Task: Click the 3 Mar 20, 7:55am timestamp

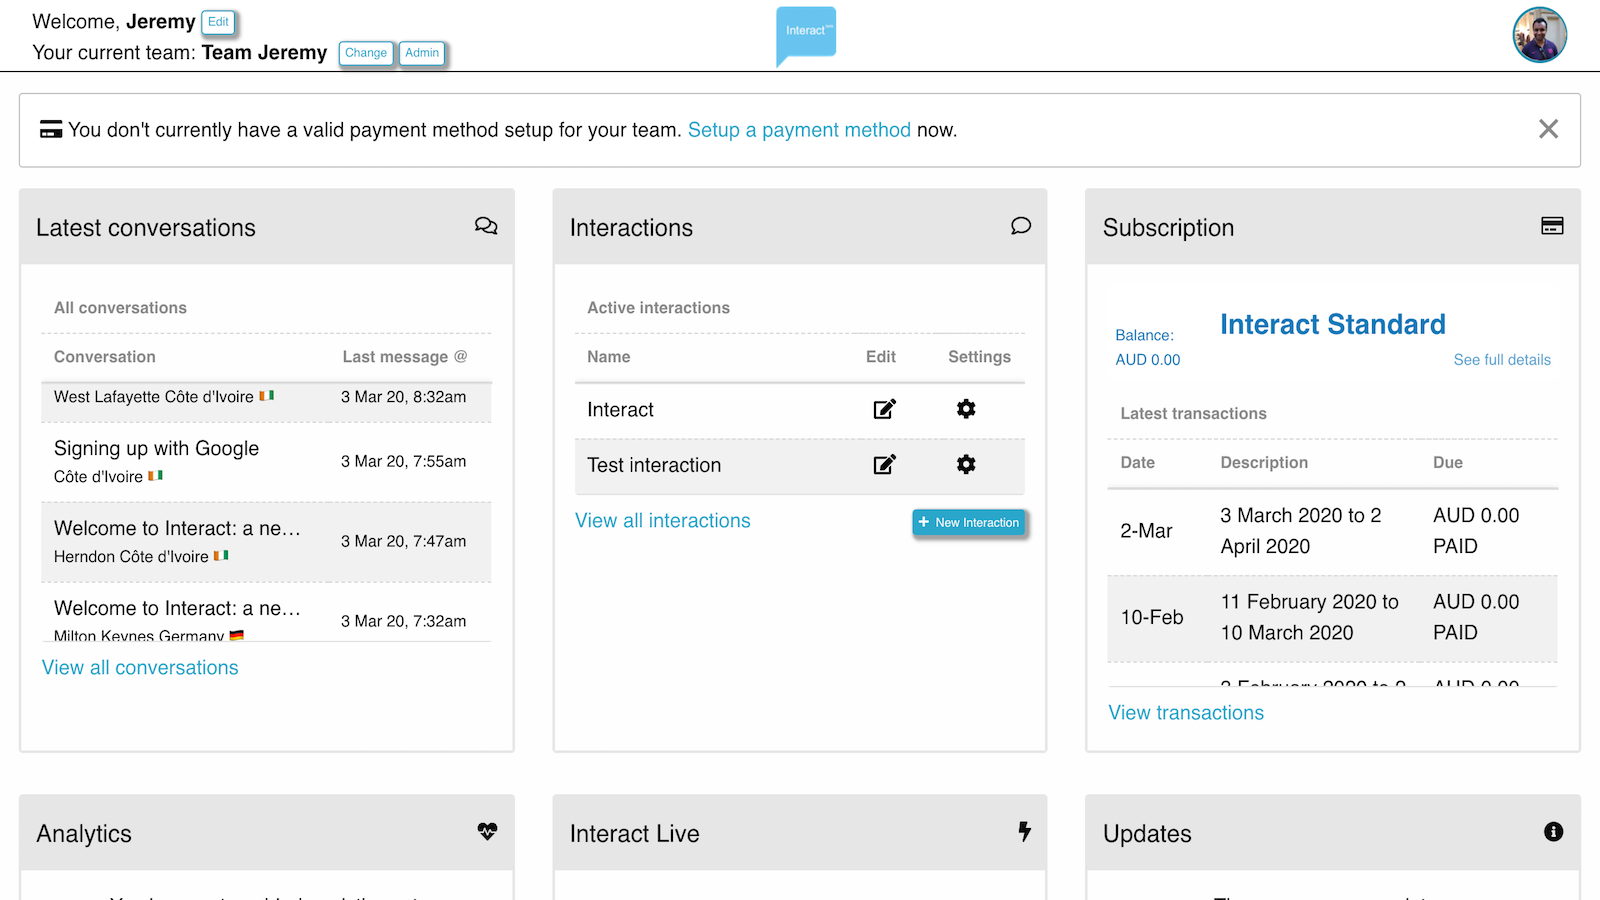Action: (404, 461)
